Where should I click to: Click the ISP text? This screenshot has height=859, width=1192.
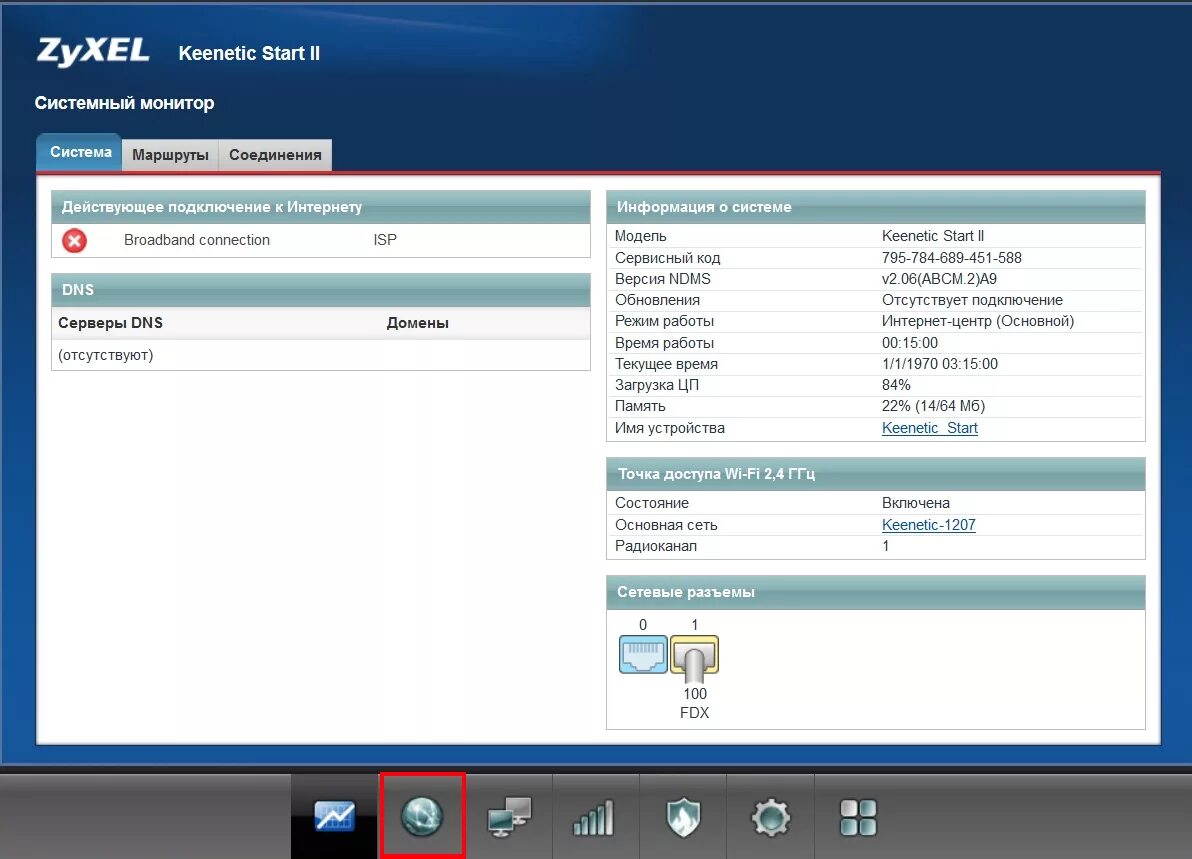(385, 239)
